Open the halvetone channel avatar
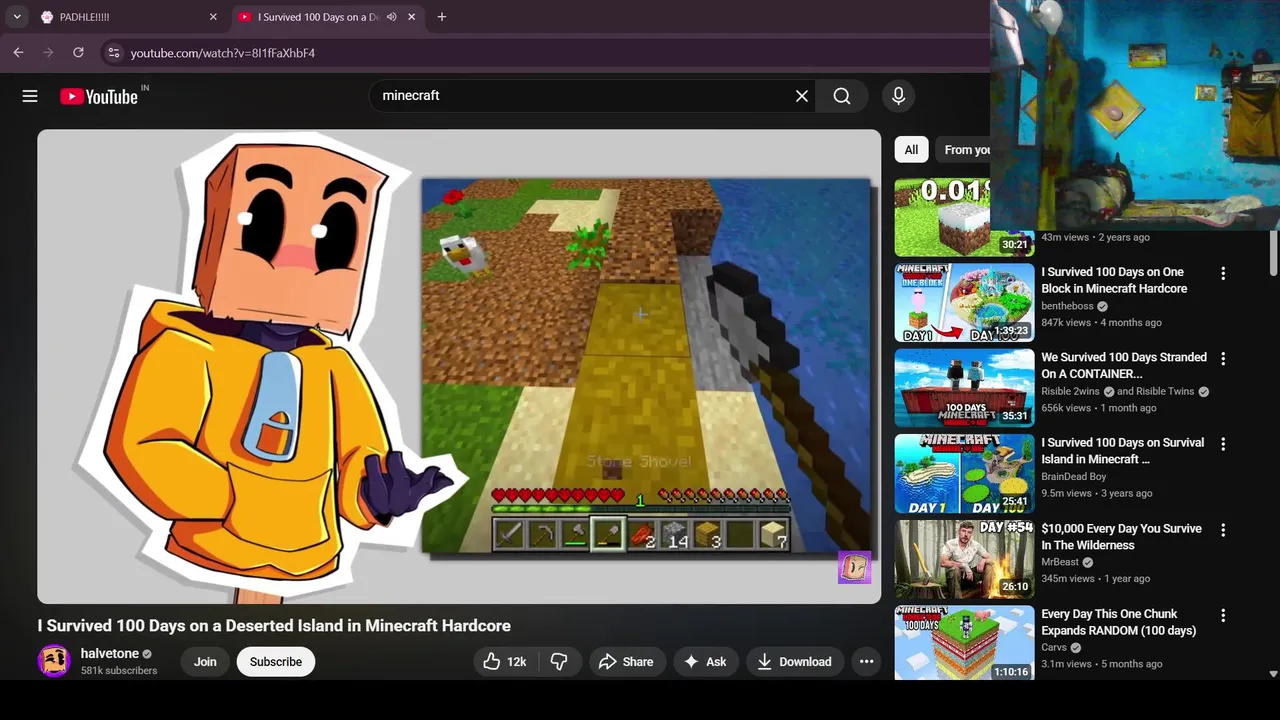Screen dimensions: 1280x720 [x=54, y=661]
